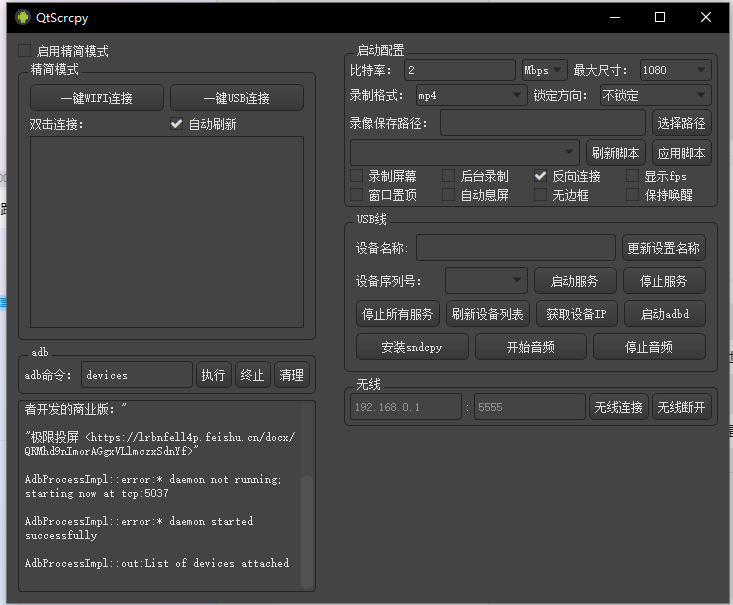Click the adb命令 input field
Viewport: 733px width, 605px height.
pos(136,375)
